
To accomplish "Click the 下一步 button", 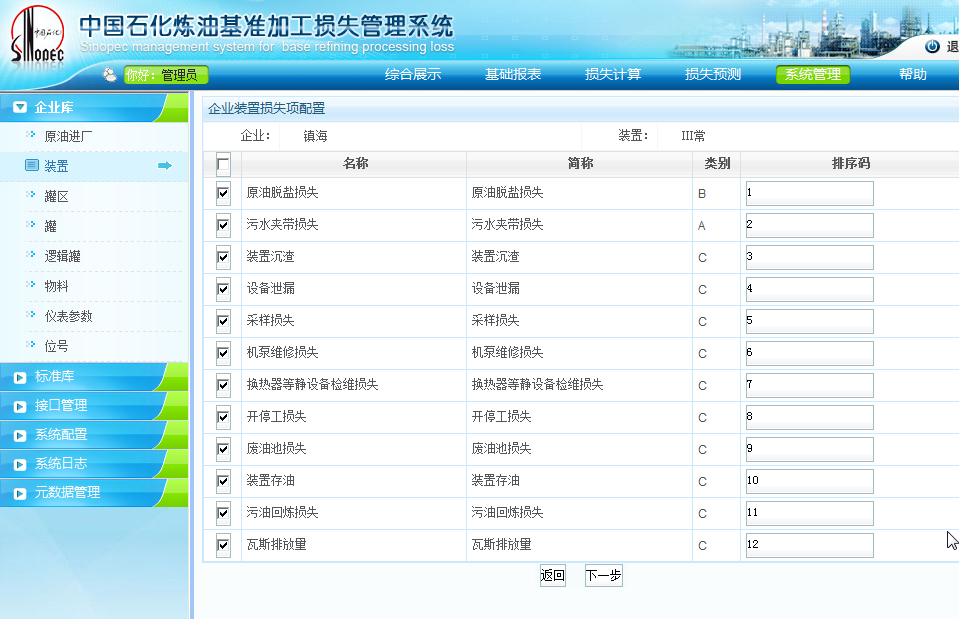I will click(x=604, y=576).
